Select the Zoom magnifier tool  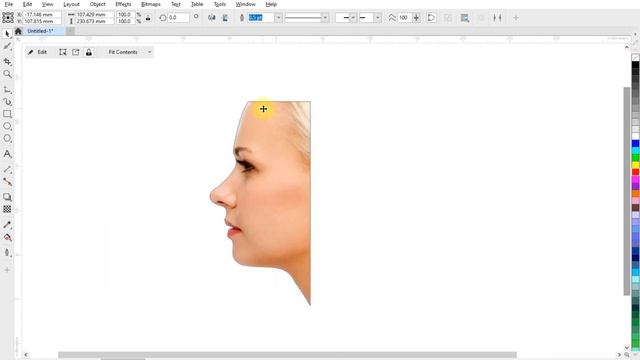click(7, 74)
